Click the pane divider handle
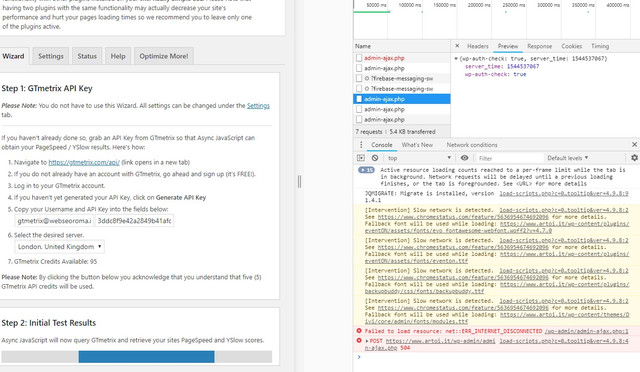Image resolution: width=640 pixels, height=372 pixels. (299, 182)
